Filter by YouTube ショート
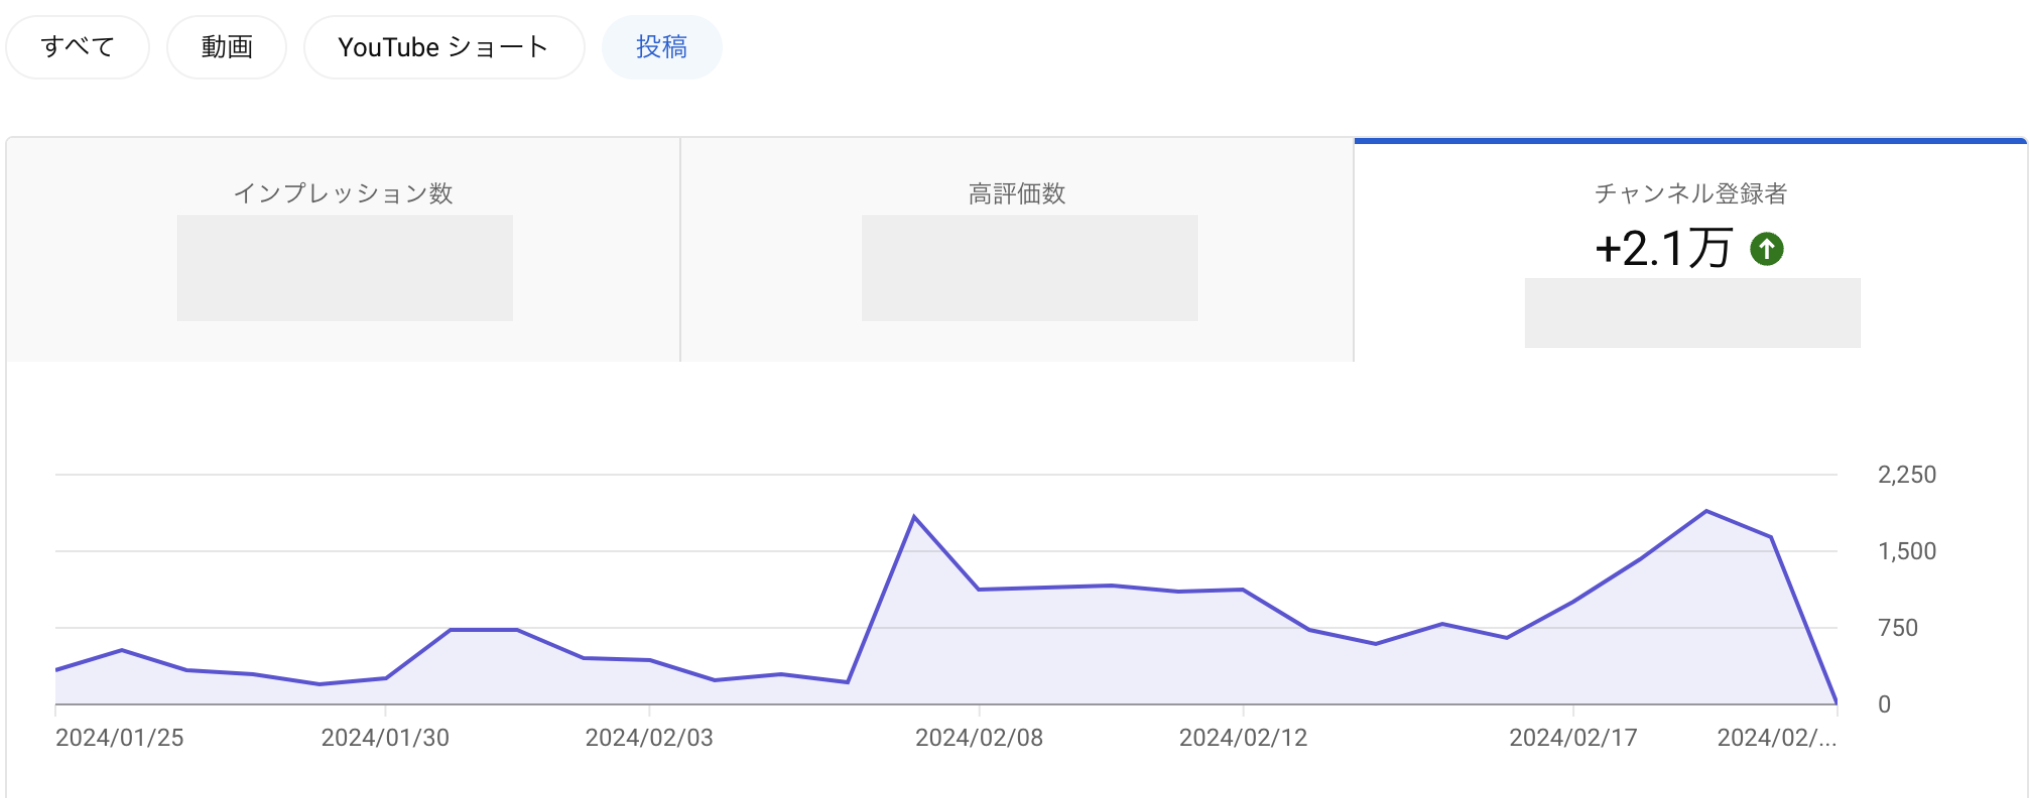 [x=443, y=47]
